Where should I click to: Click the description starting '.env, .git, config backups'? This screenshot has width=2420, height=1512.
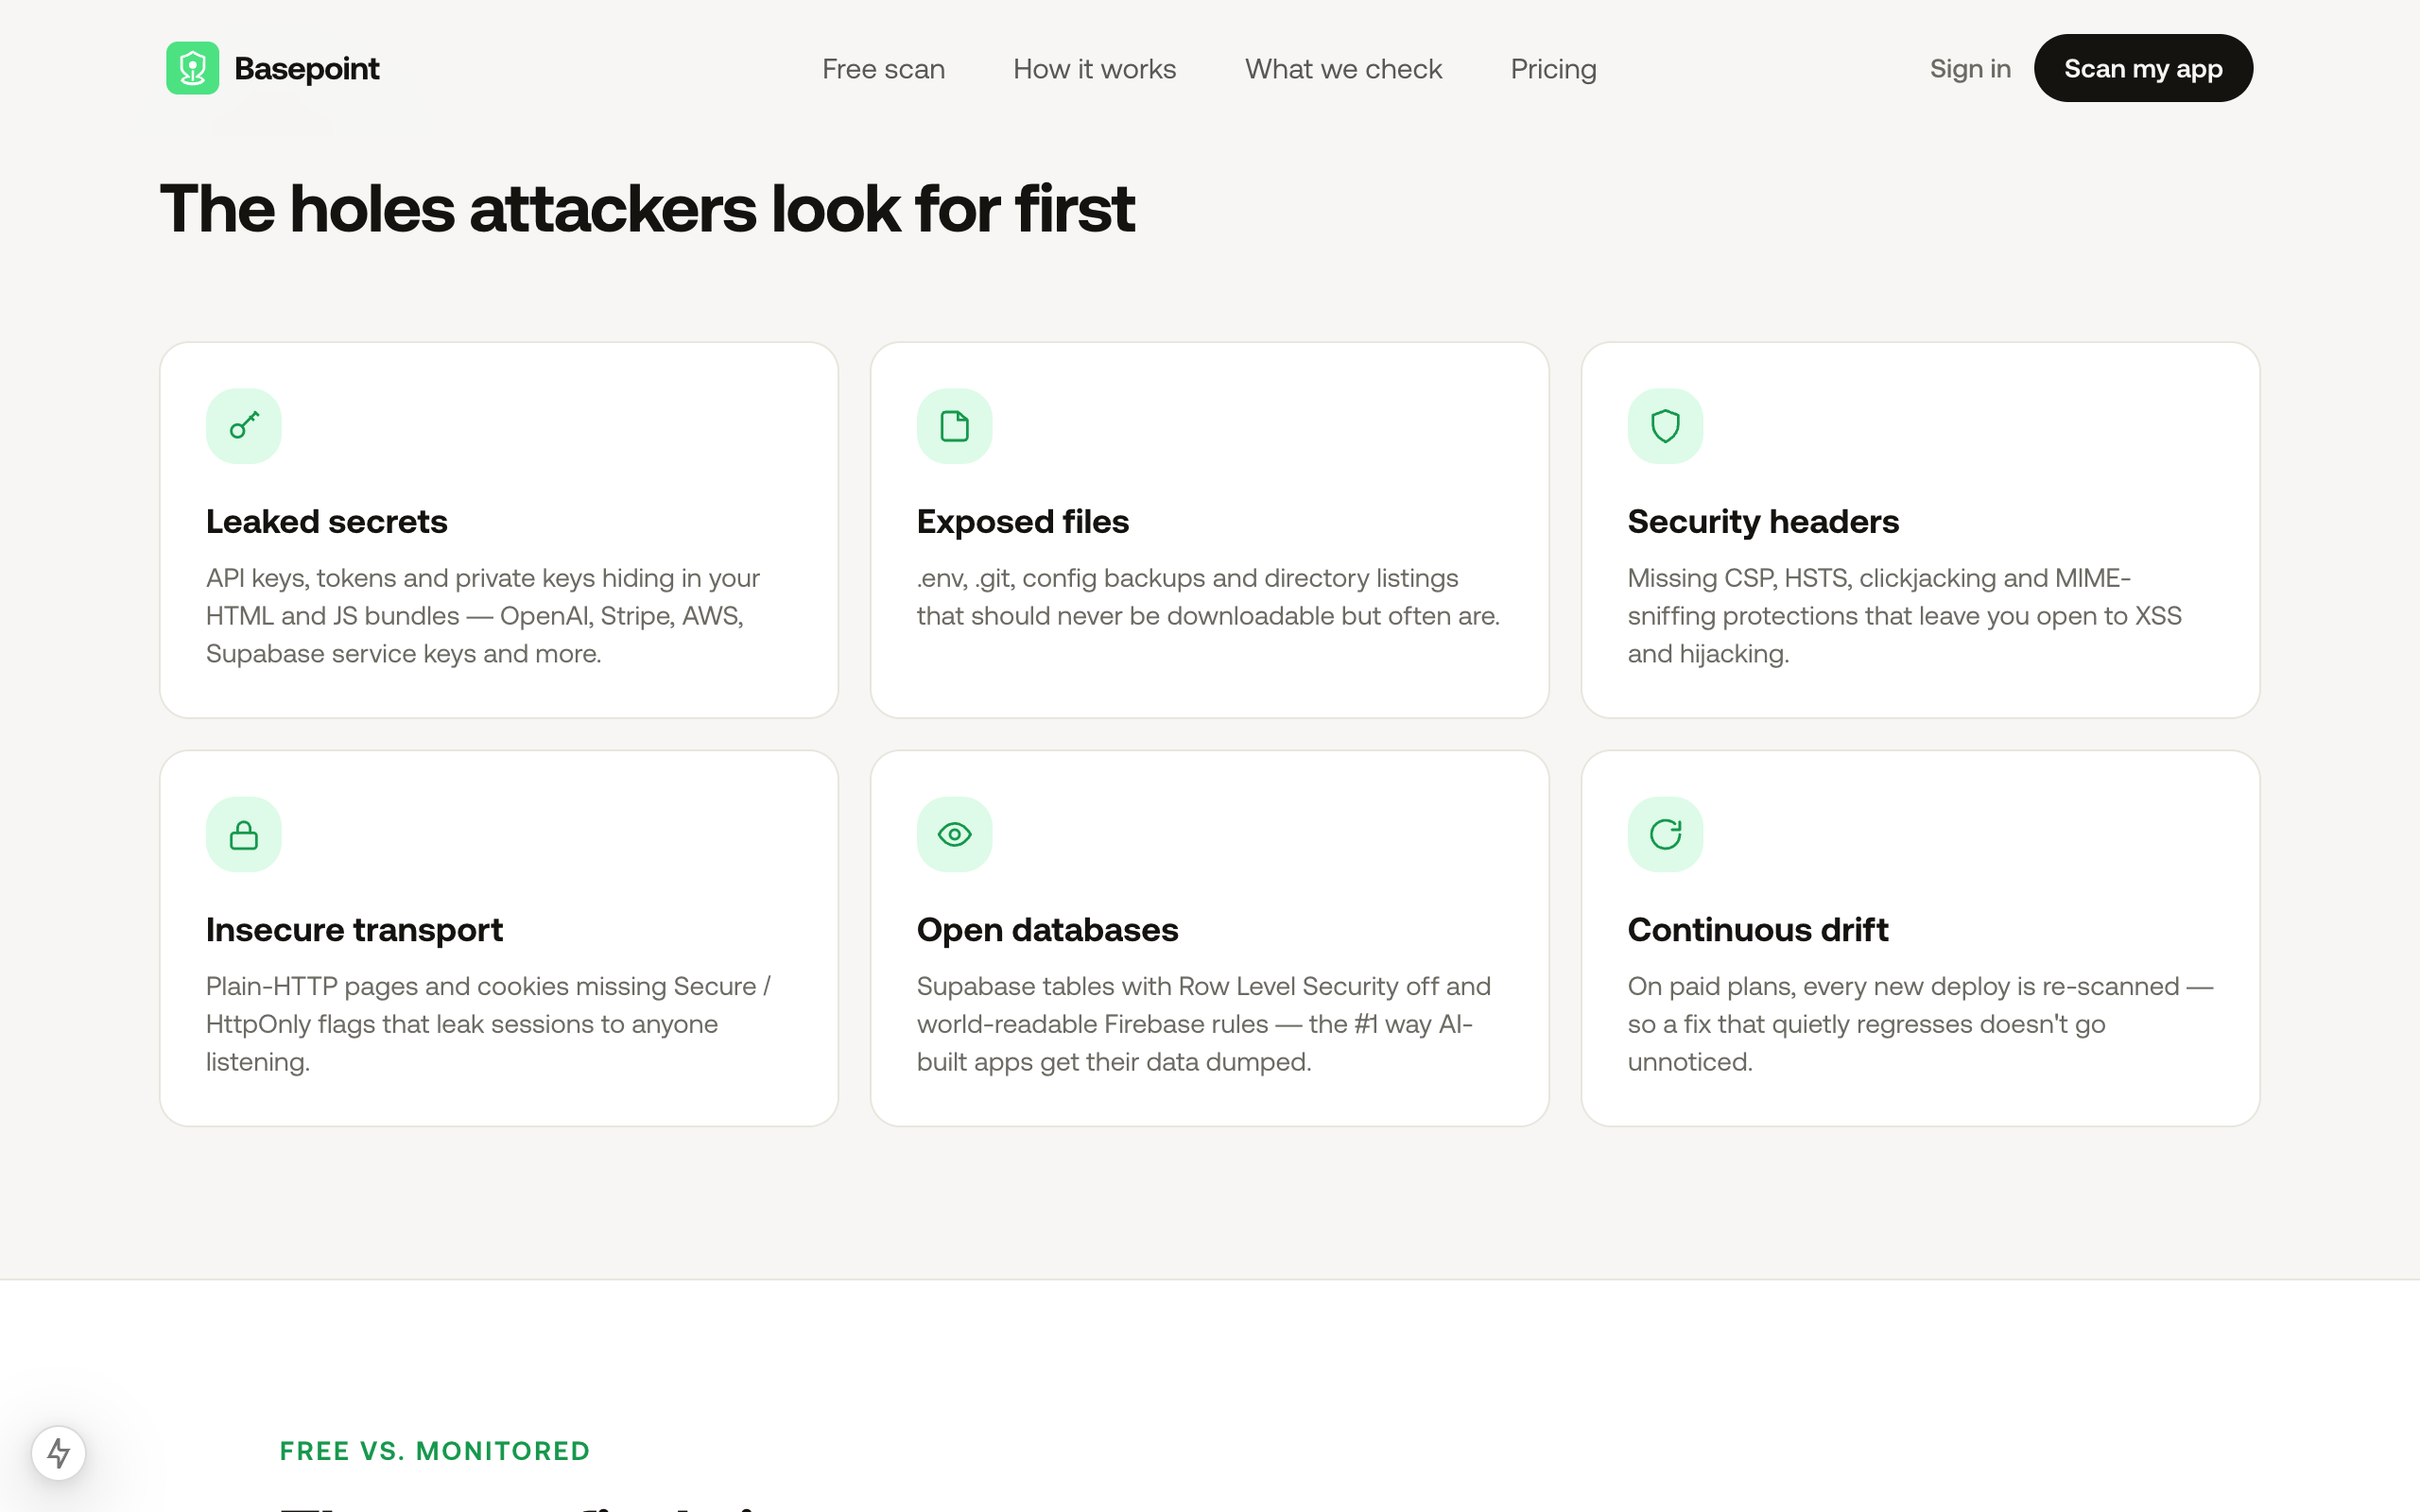1208,596
